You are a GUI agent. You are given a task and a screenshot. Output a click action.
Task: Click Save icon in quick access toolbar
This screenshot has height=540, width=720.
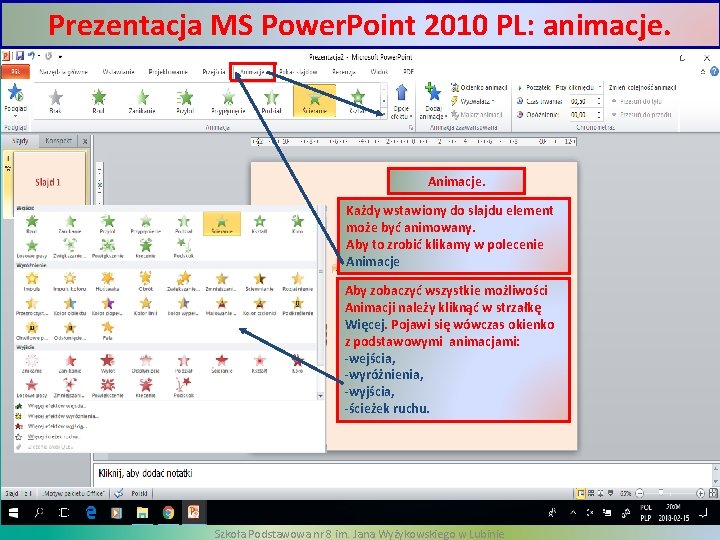(20, 56)
